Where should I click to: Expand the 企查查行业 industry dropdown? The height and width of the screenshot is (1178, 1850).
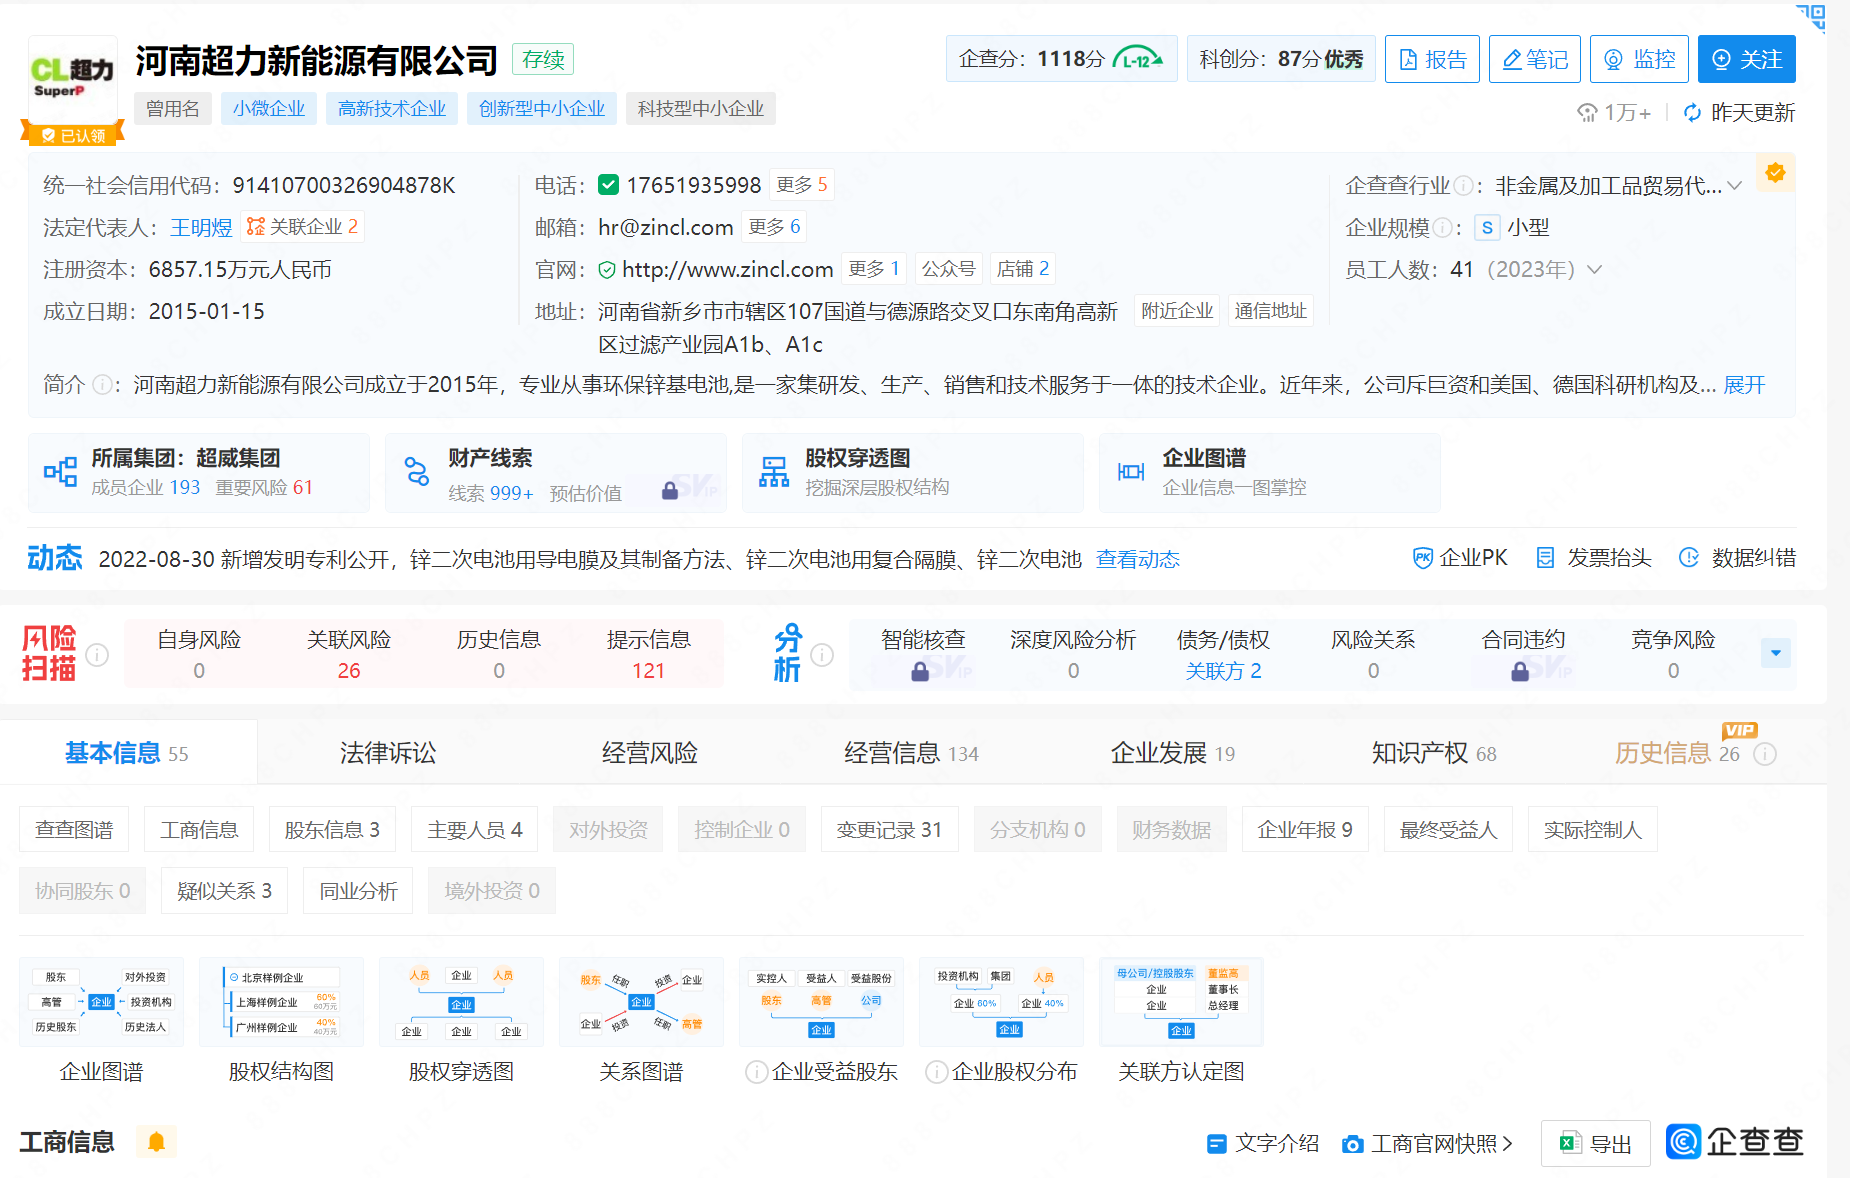tap(1735, 186)
